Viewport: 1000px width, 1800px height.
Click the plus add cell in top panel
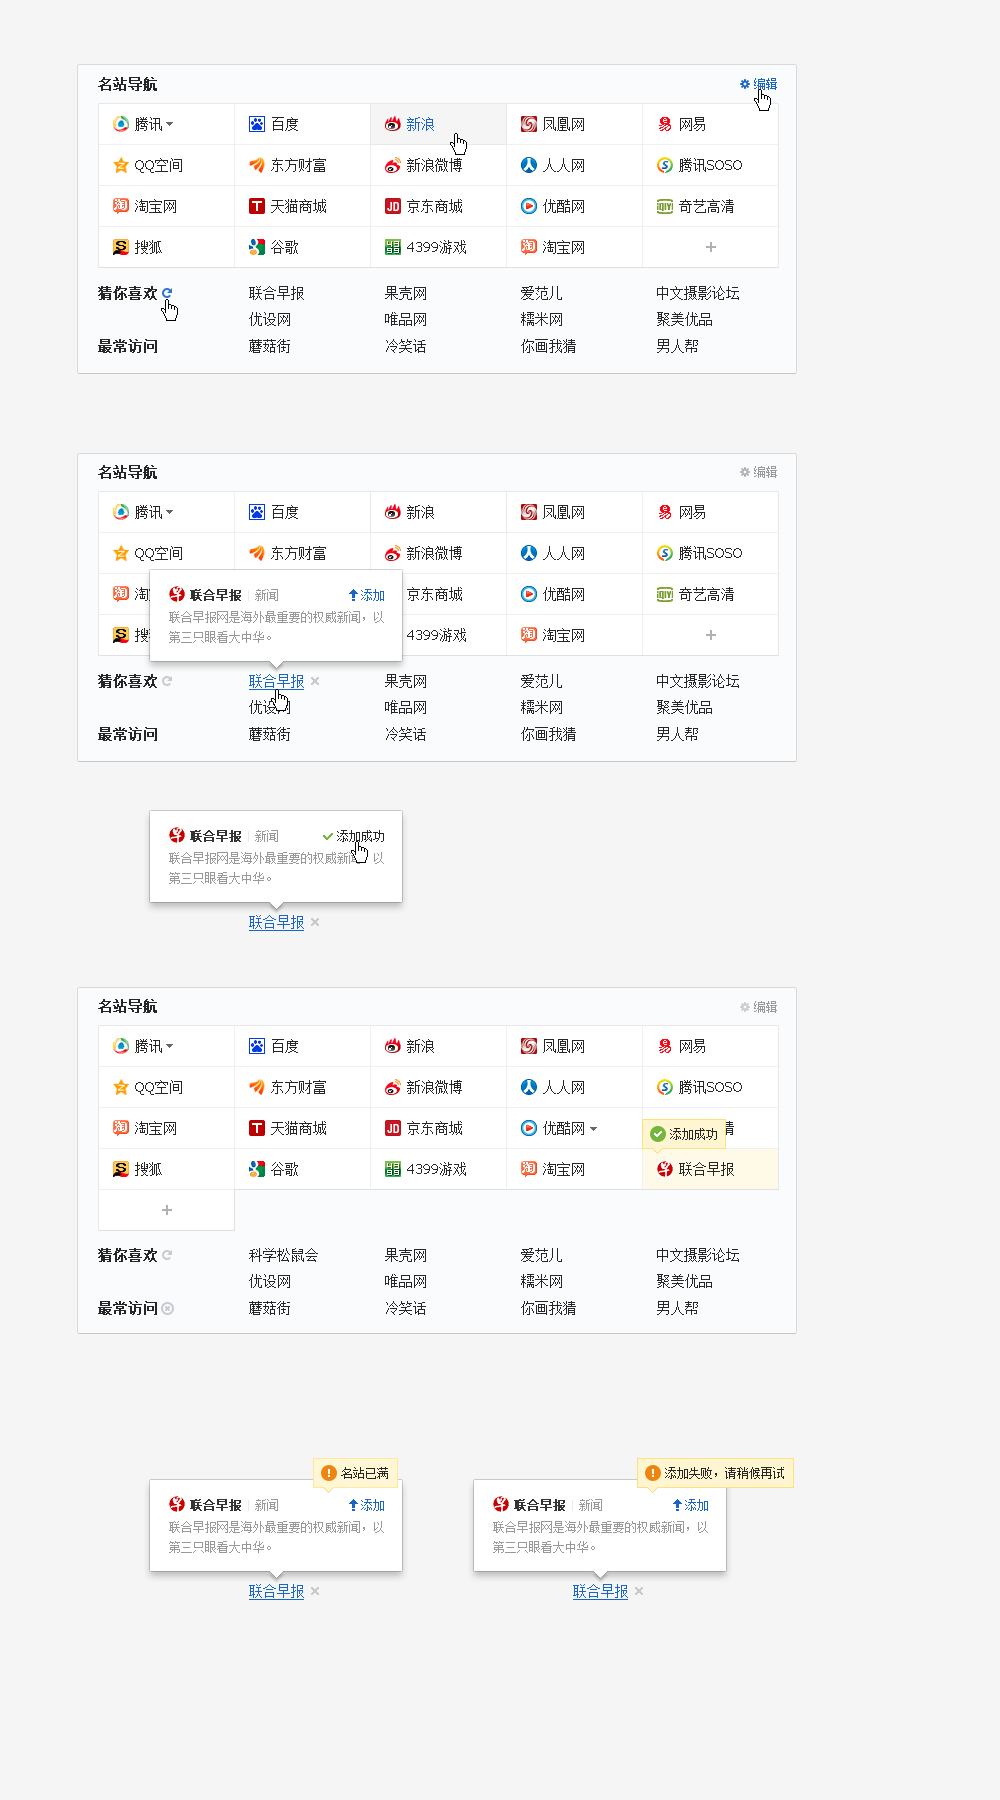(711, 247)
